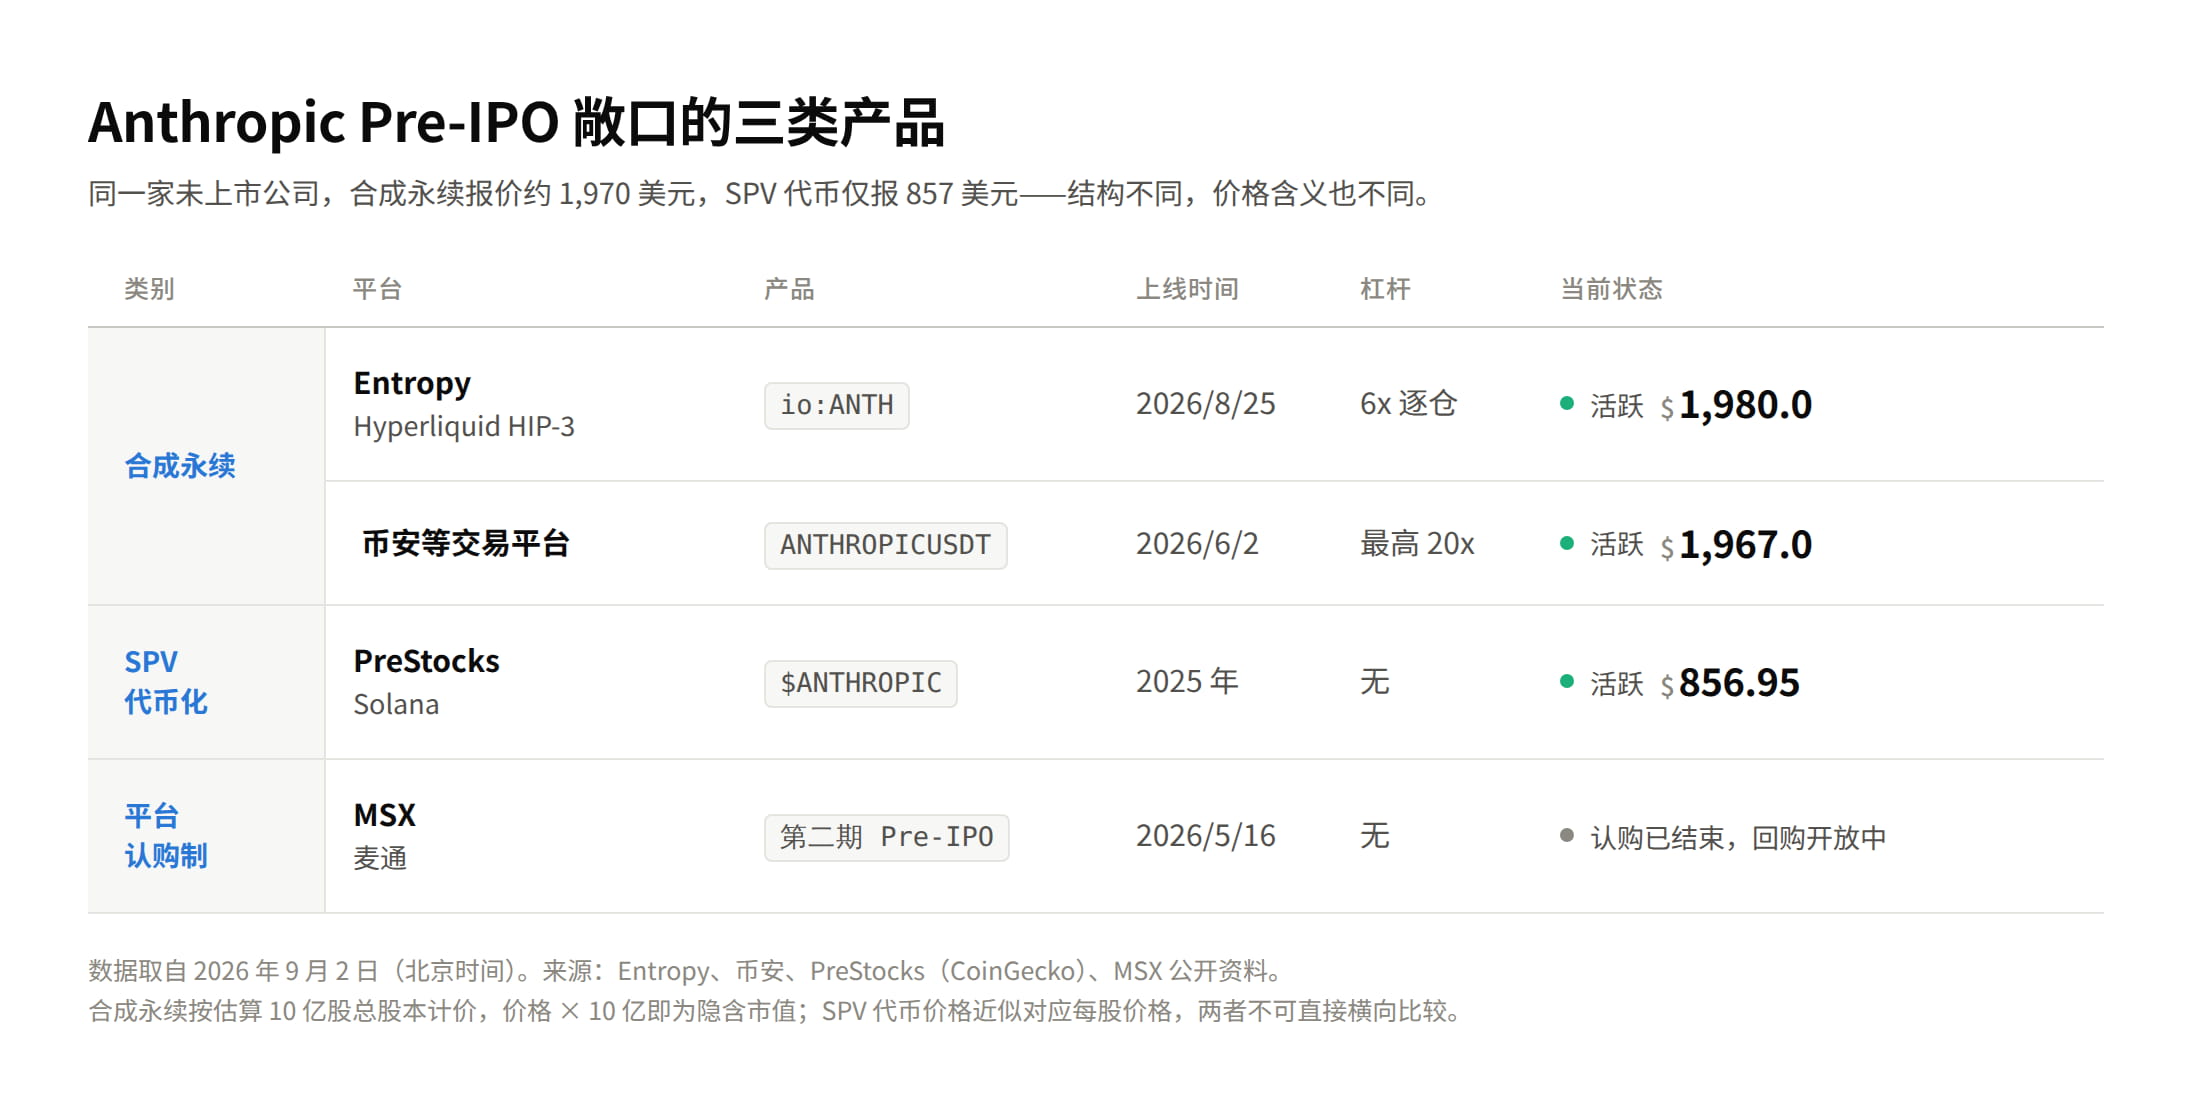The image size is (2192, 1098).
Task: Click the 'MSX' platform name
Action: point(384,815)
